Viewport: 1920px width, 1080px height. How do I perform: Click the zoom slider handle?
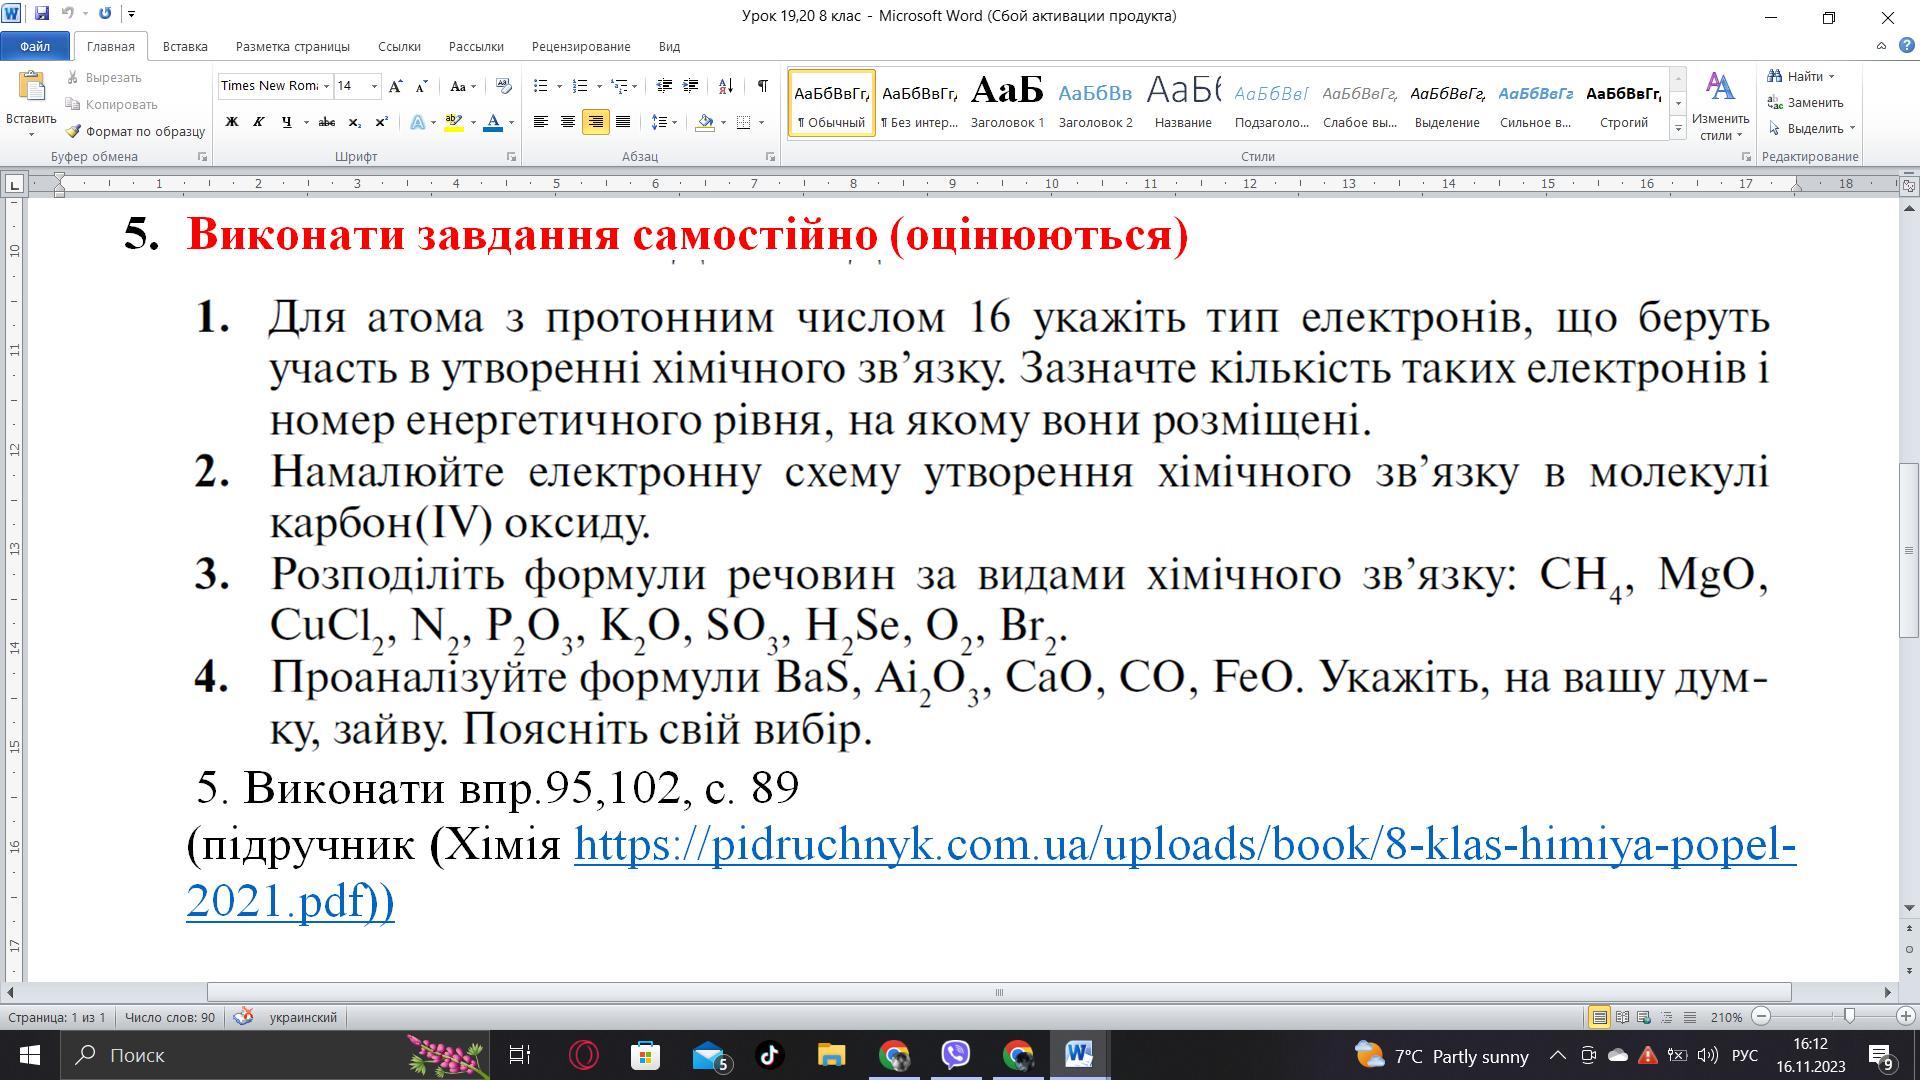1849,1016
